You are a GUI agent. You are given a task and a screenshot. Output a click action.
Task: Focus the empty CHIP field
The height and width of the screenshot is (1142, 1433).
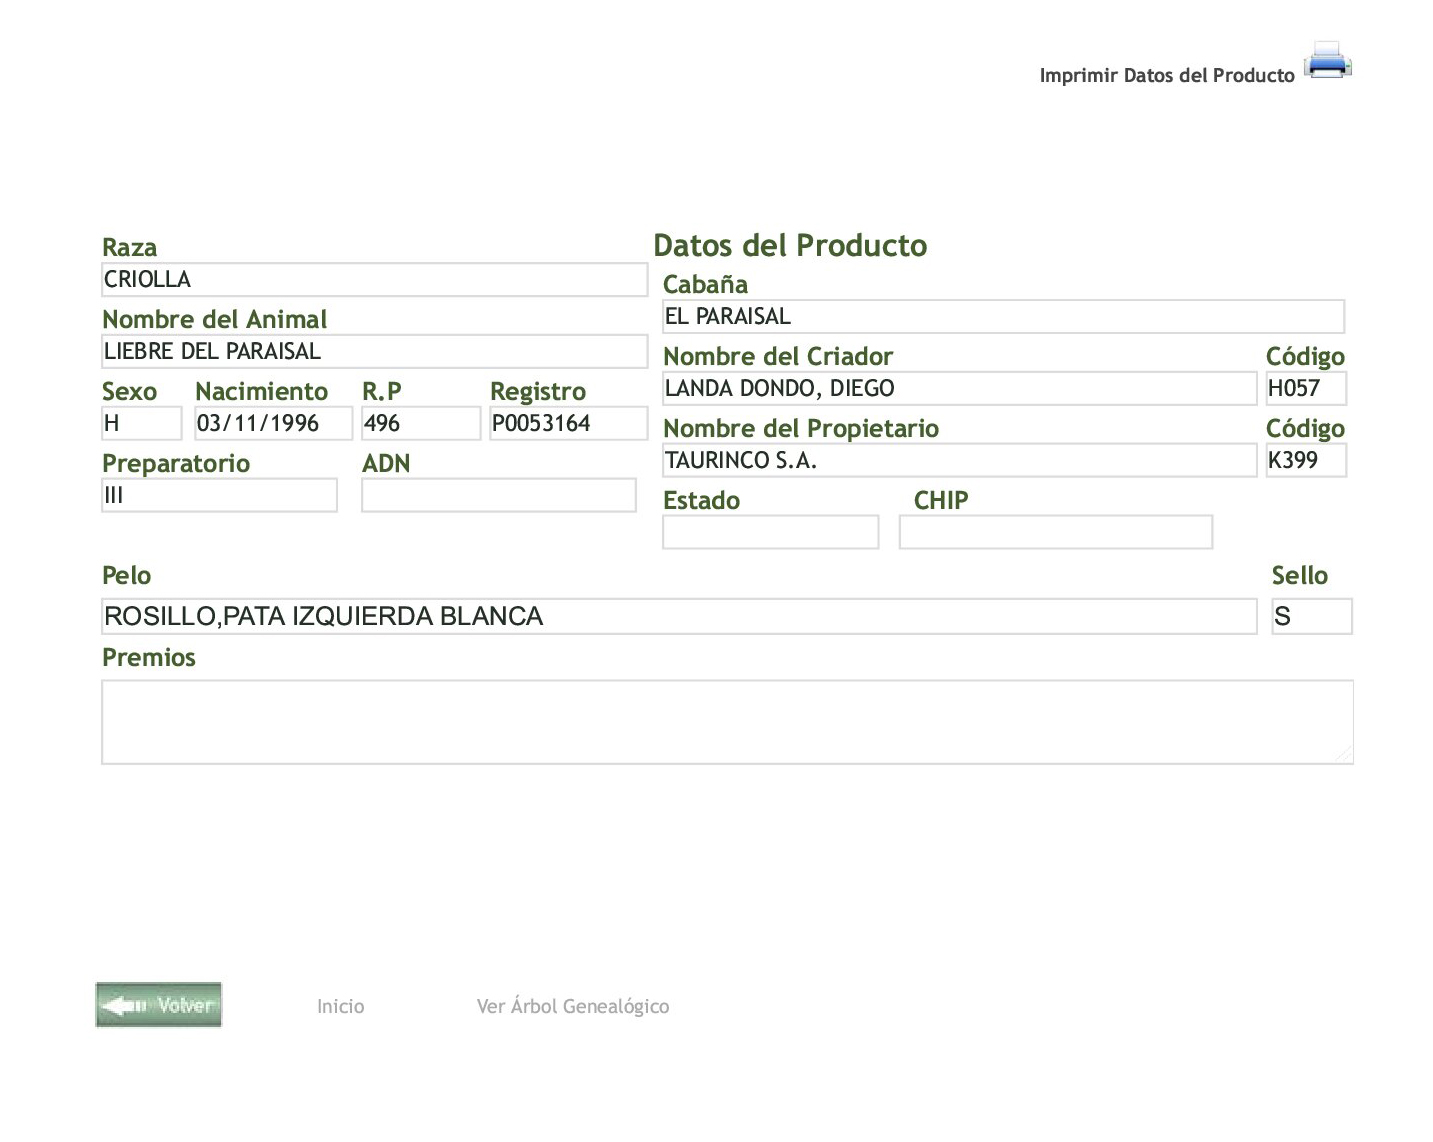[x=1055, y=533]
